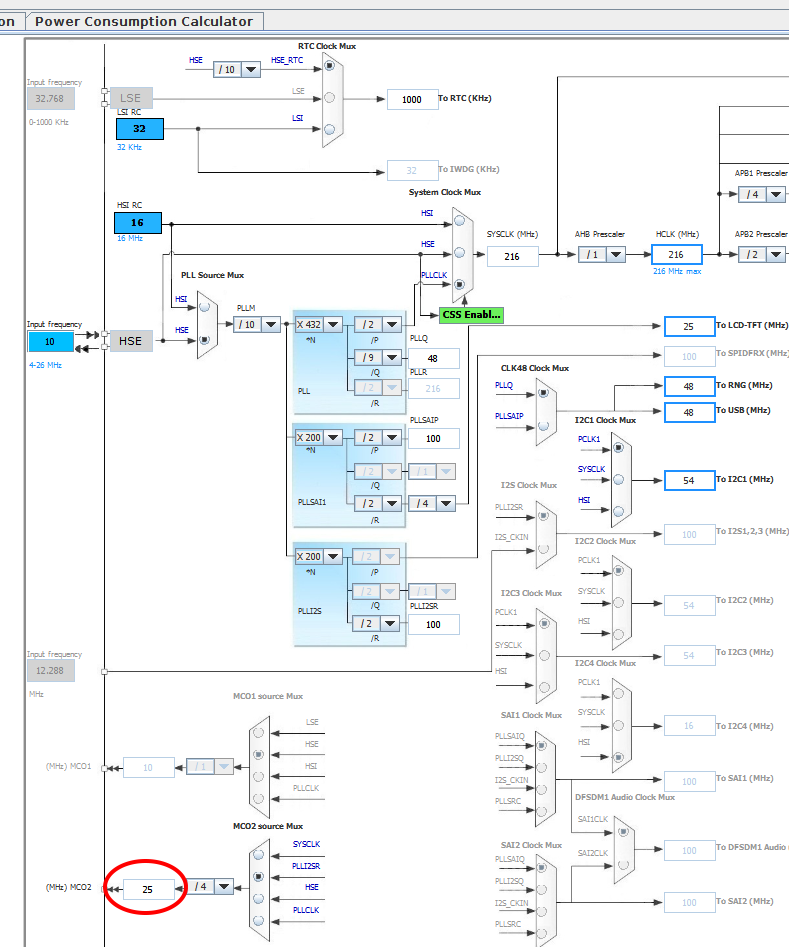Open PLLSAI1 /R /2 divider dropdown
The width and height of the screenshot is (789, 947).
392,503
